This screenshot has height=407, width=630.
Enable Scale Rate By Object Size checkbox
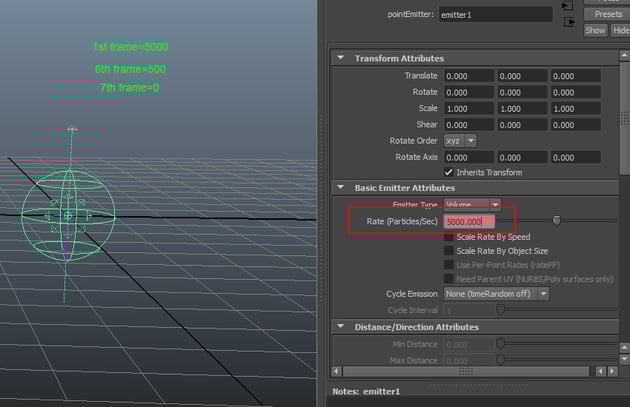448,251
